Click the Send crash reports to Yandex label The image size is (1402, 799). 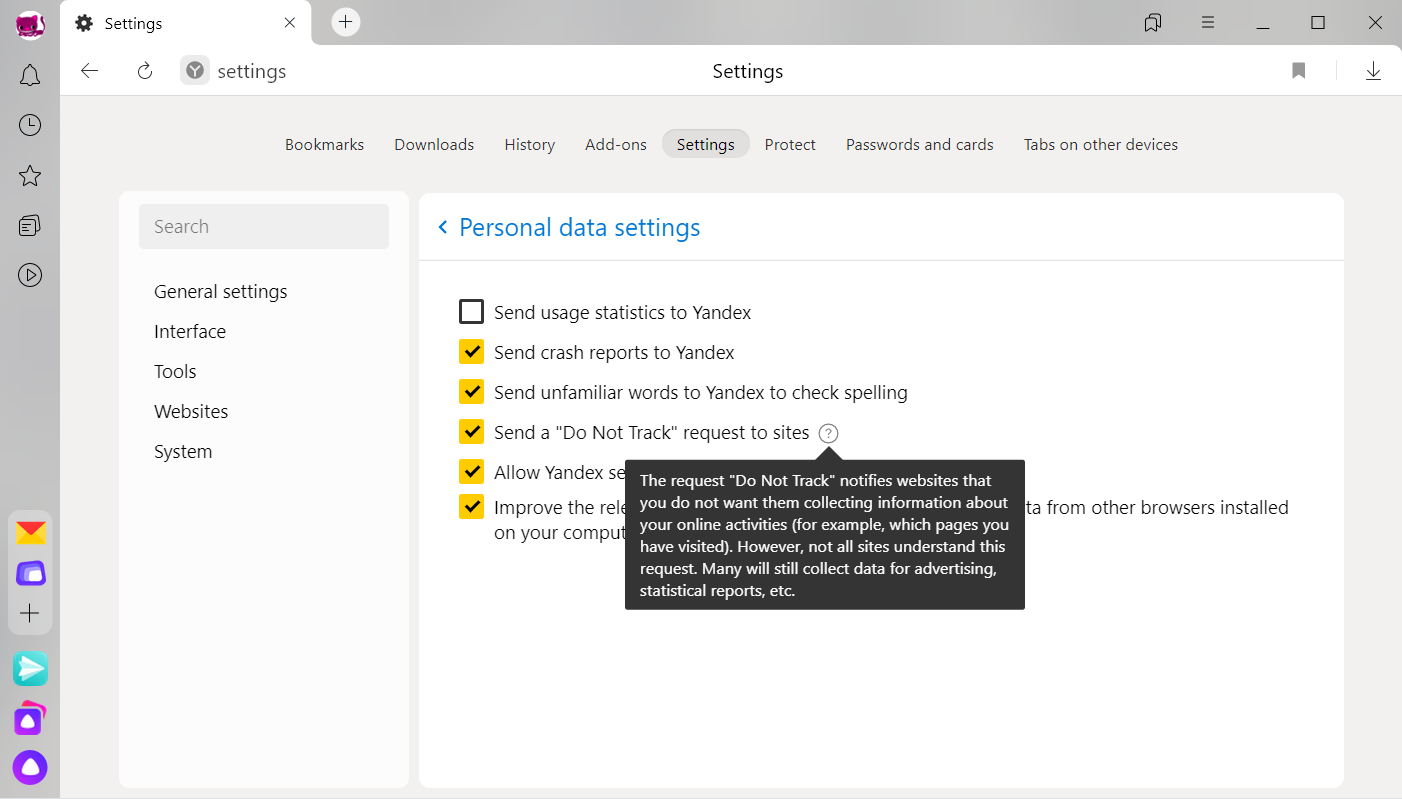tap(614, 352)
